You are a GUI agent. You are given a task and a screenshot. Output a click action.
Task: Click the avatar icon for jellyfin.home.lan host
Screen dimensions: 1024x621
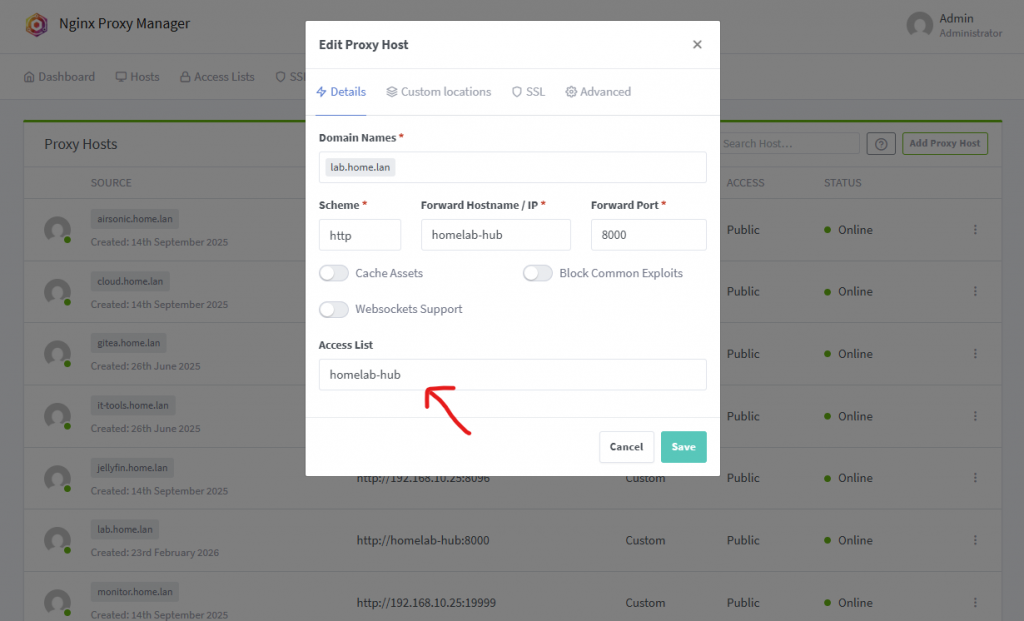click(57, 477)
